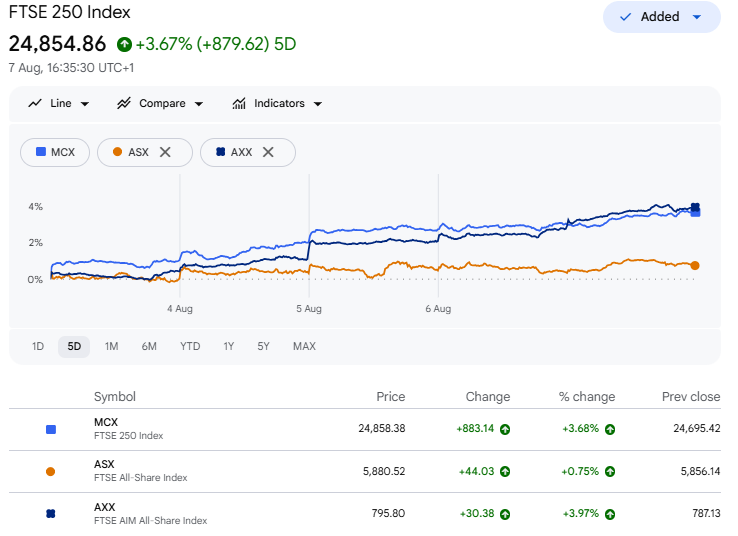
Task: Remove ASX comparison with its X
Action: [x=165, y=152]
